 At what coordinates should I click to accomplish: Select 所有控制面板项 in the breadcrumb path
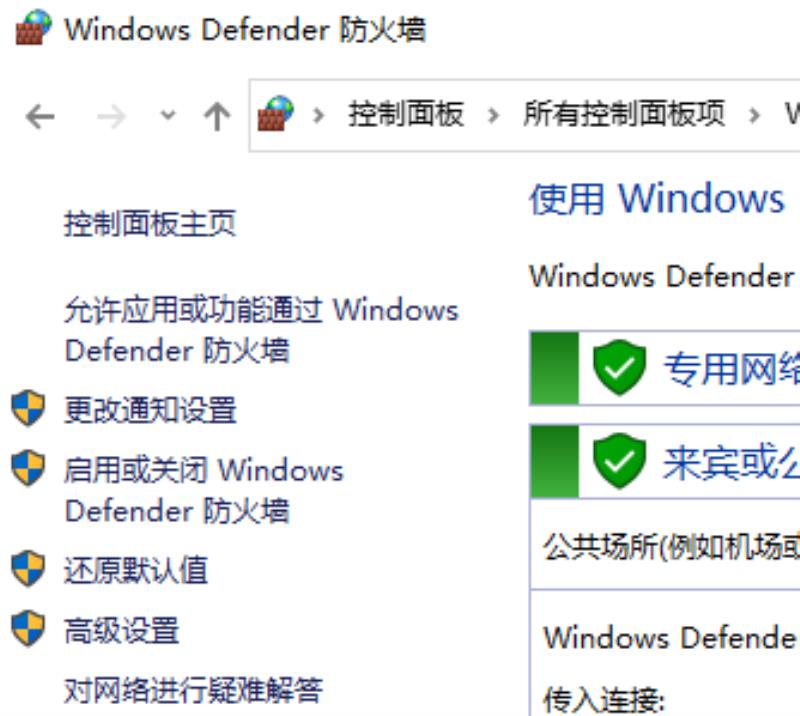624,114
